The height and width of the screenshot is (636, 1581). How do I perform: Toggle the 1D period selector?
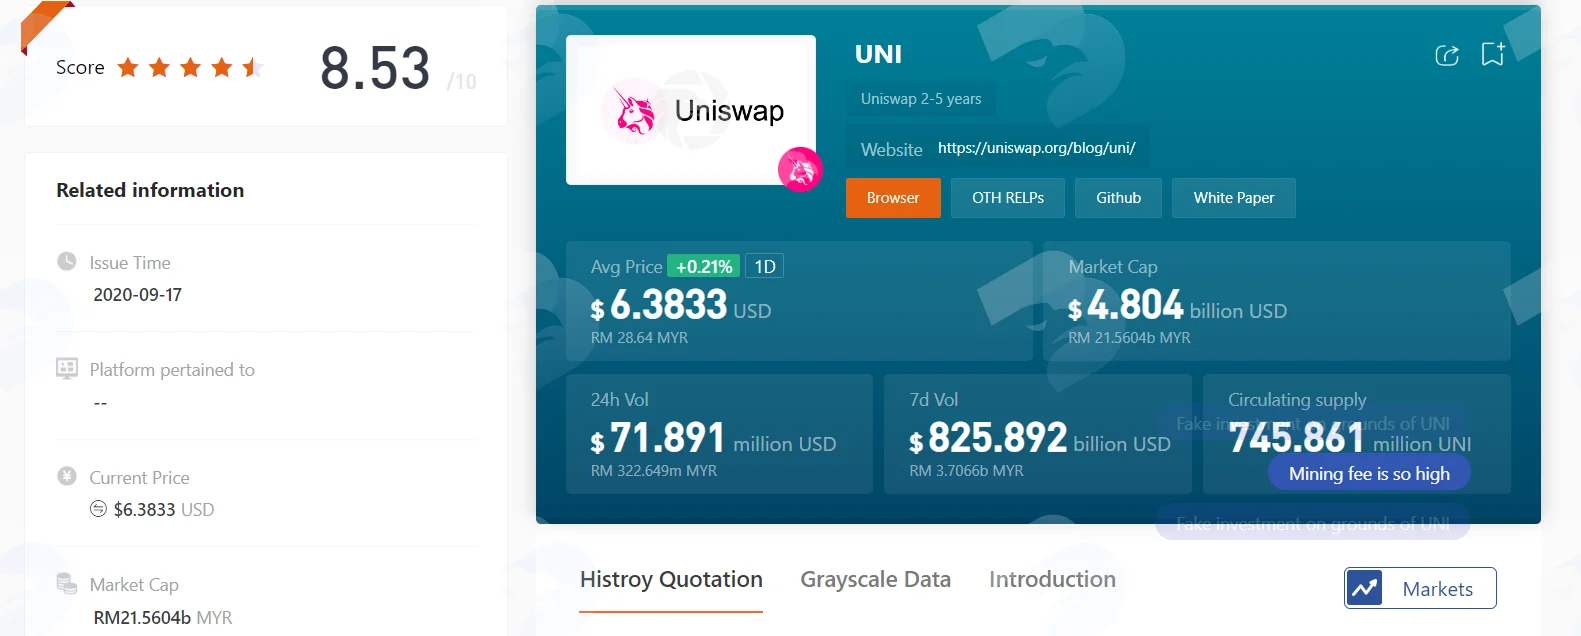point(765,266)
